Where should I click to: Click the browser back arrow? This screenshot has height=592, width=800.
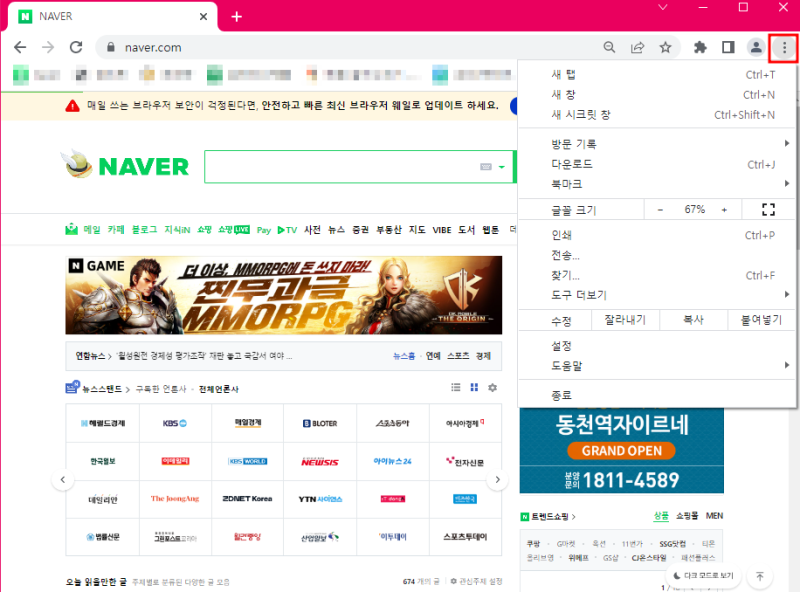point(20,47)
